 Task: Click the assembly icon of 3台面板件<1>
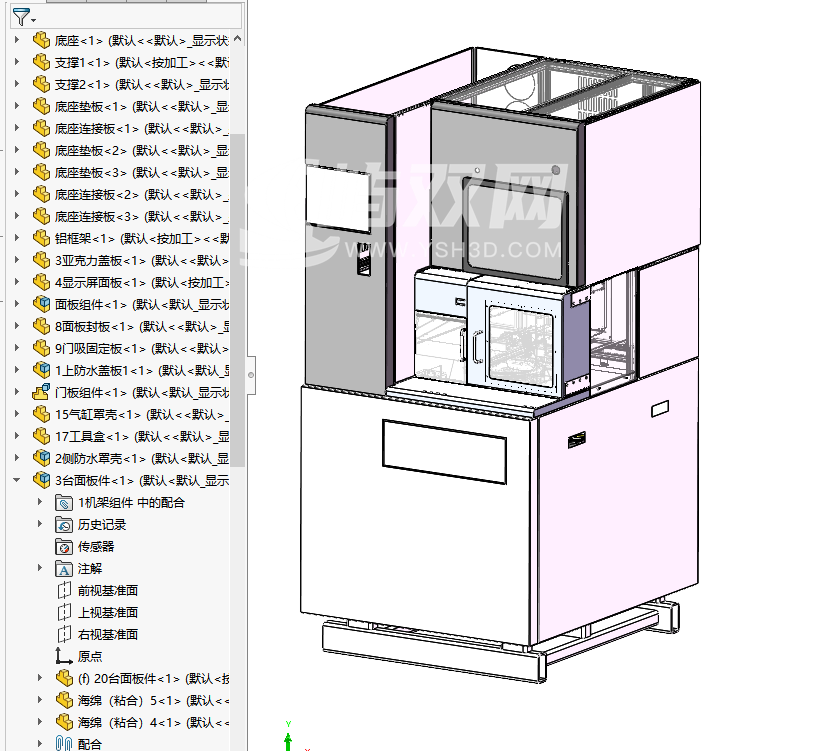click(x=41, y=480)
